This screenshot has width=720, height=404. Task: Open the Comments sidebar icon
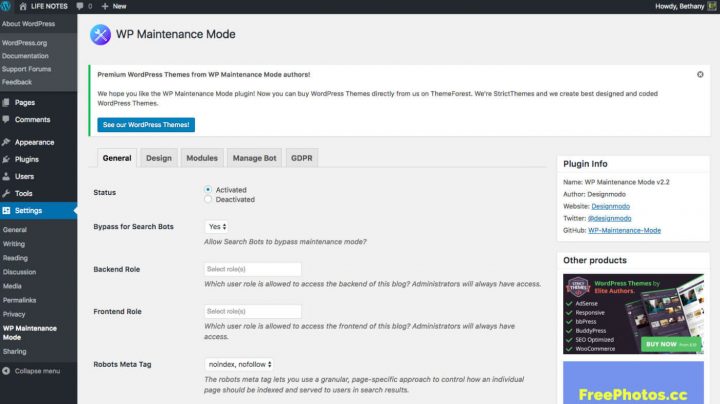tap(6, 119)
